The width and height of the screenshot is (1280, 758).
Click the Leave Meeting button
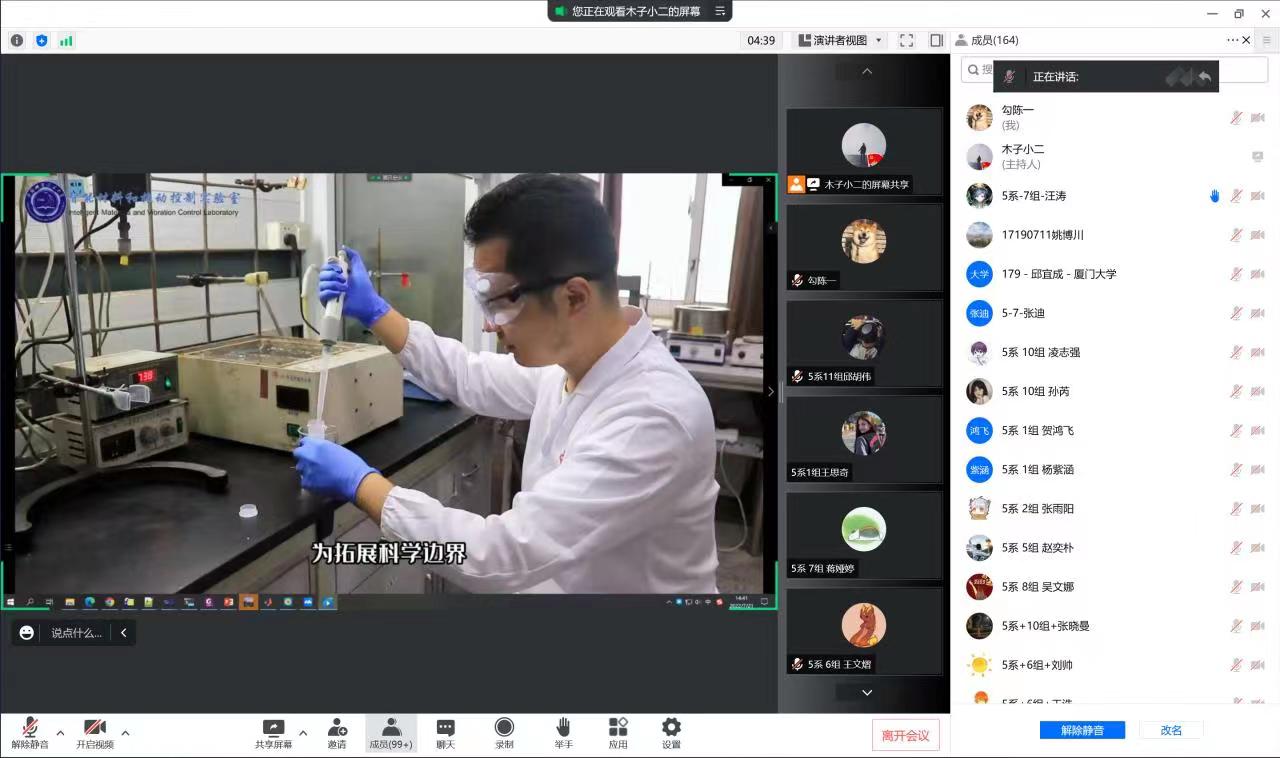[905, 735]
